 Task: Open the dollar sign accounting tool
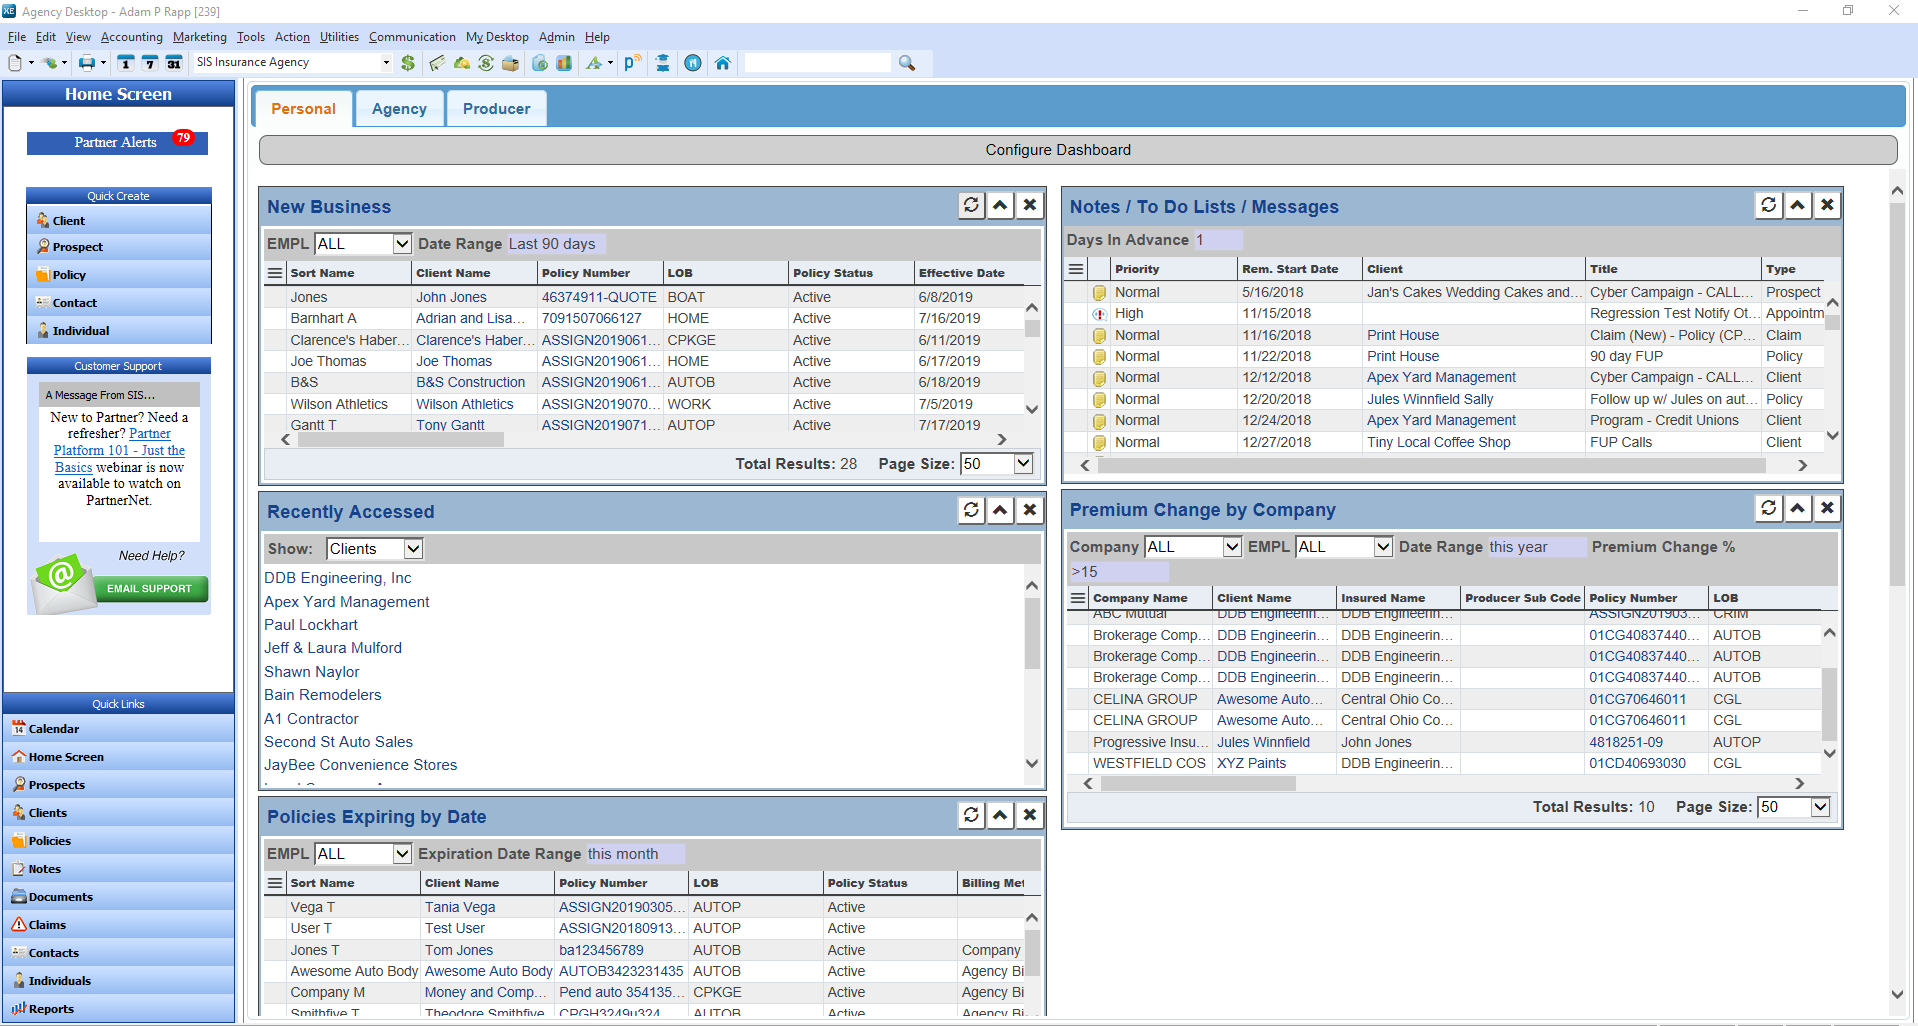[x=408, y=62]
